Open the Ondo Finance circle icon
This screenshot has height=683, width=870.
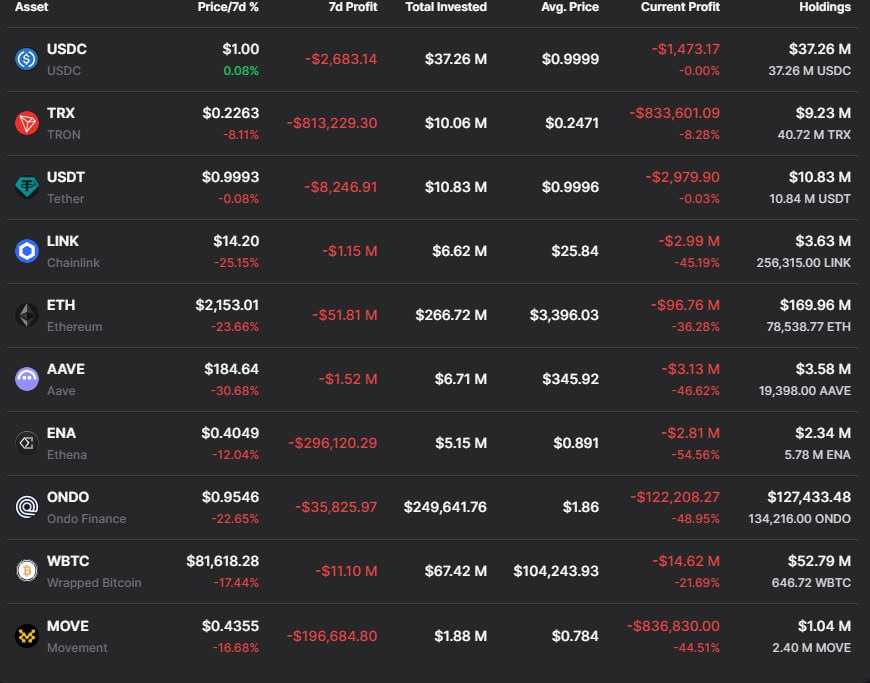27,507
